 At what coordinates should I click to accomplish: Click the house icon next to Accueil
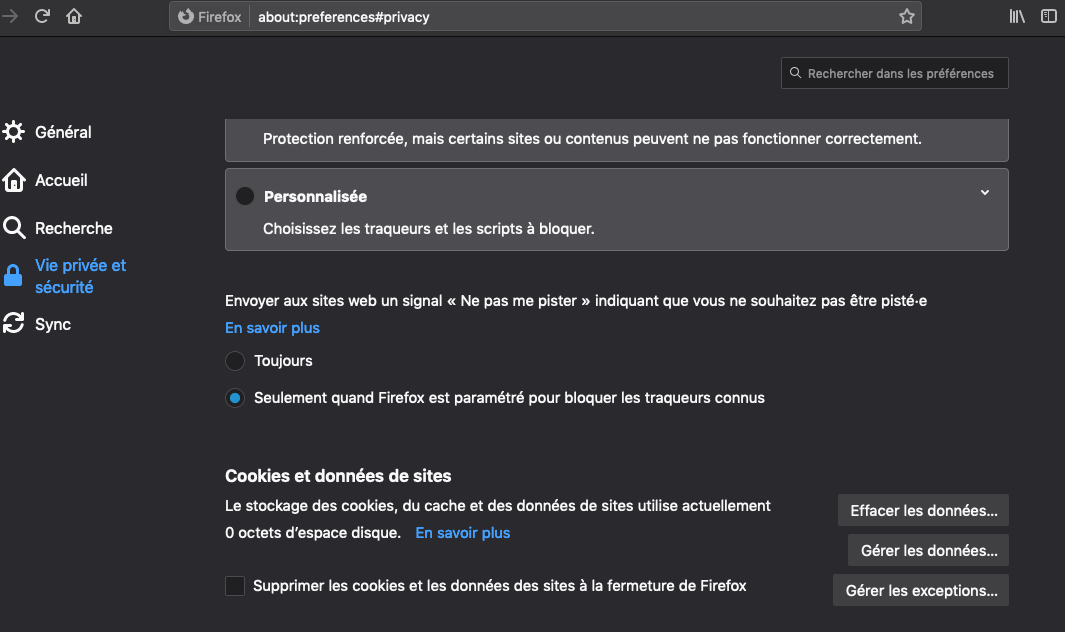point(14,180)
